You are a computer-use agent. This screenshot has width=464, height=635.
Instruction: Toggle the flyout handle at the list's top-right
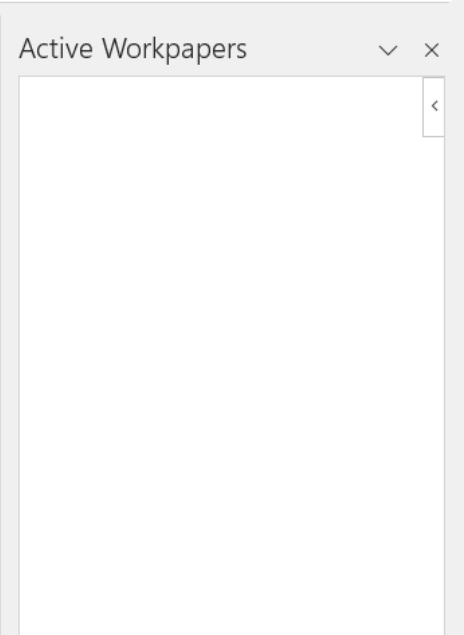434,107
